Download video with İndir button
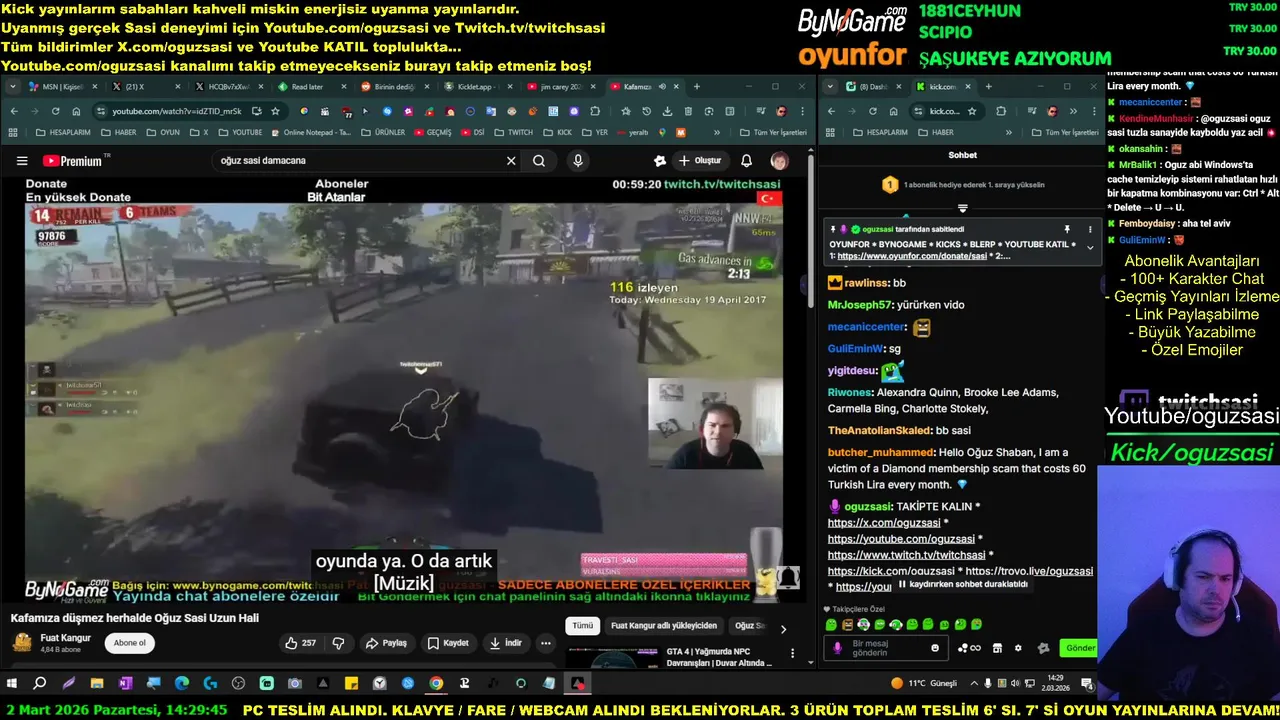The height and width of the screenshot is (720, 1280). point(505,643)
